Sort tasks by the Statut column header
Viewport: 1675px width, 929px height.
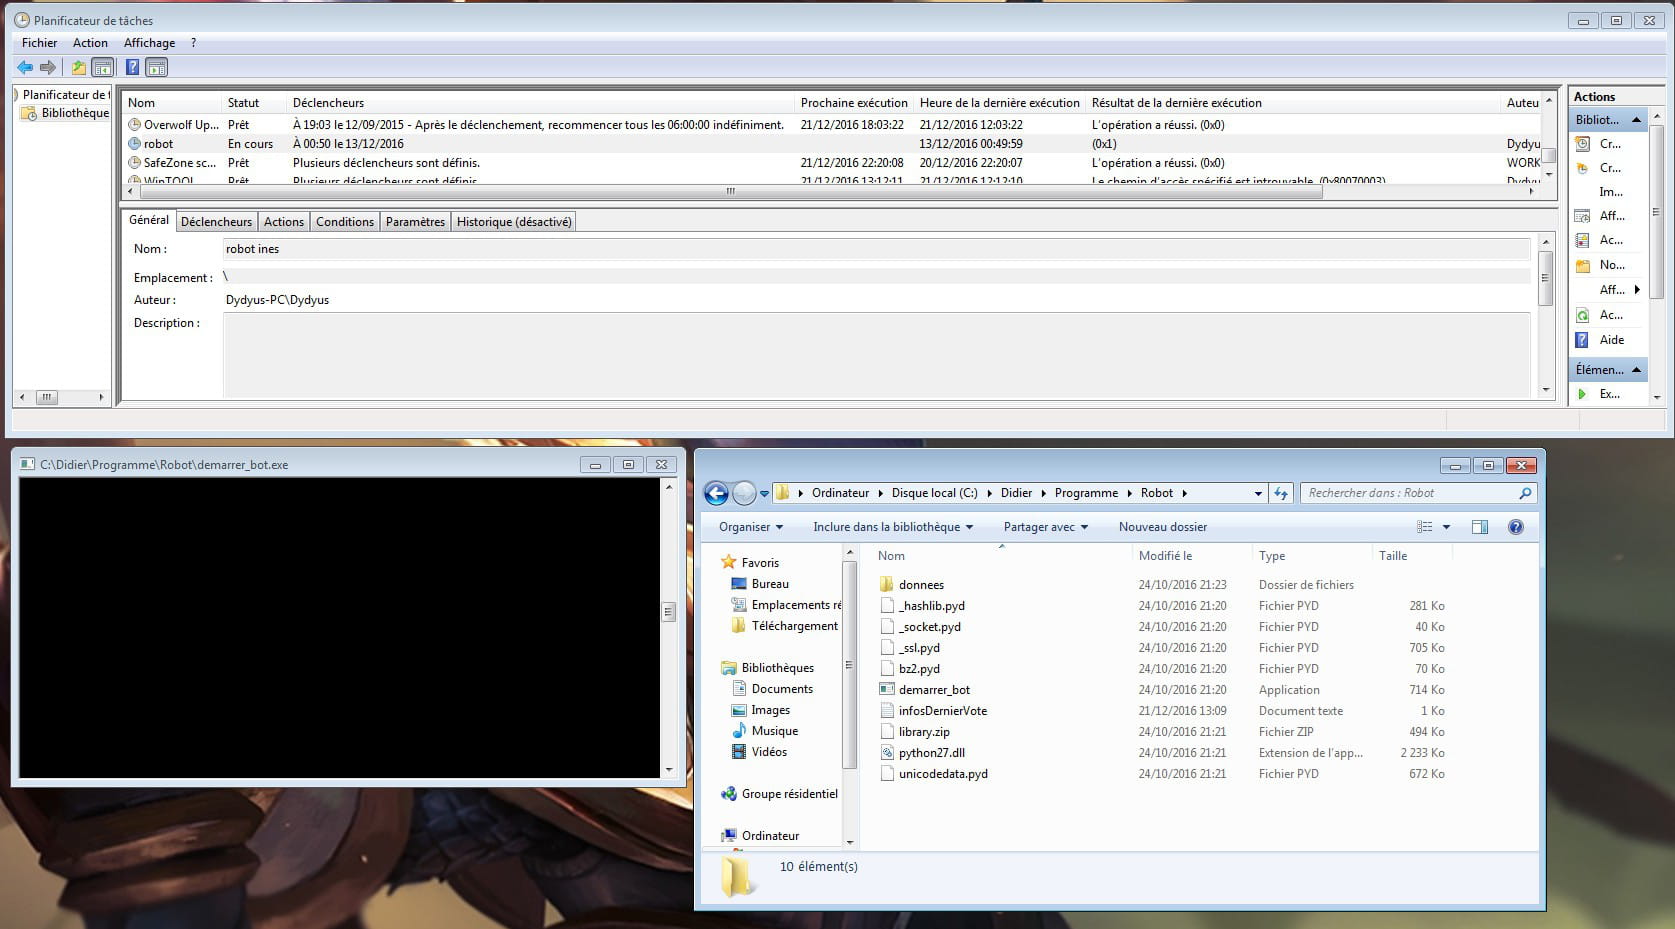coord(254,103)
